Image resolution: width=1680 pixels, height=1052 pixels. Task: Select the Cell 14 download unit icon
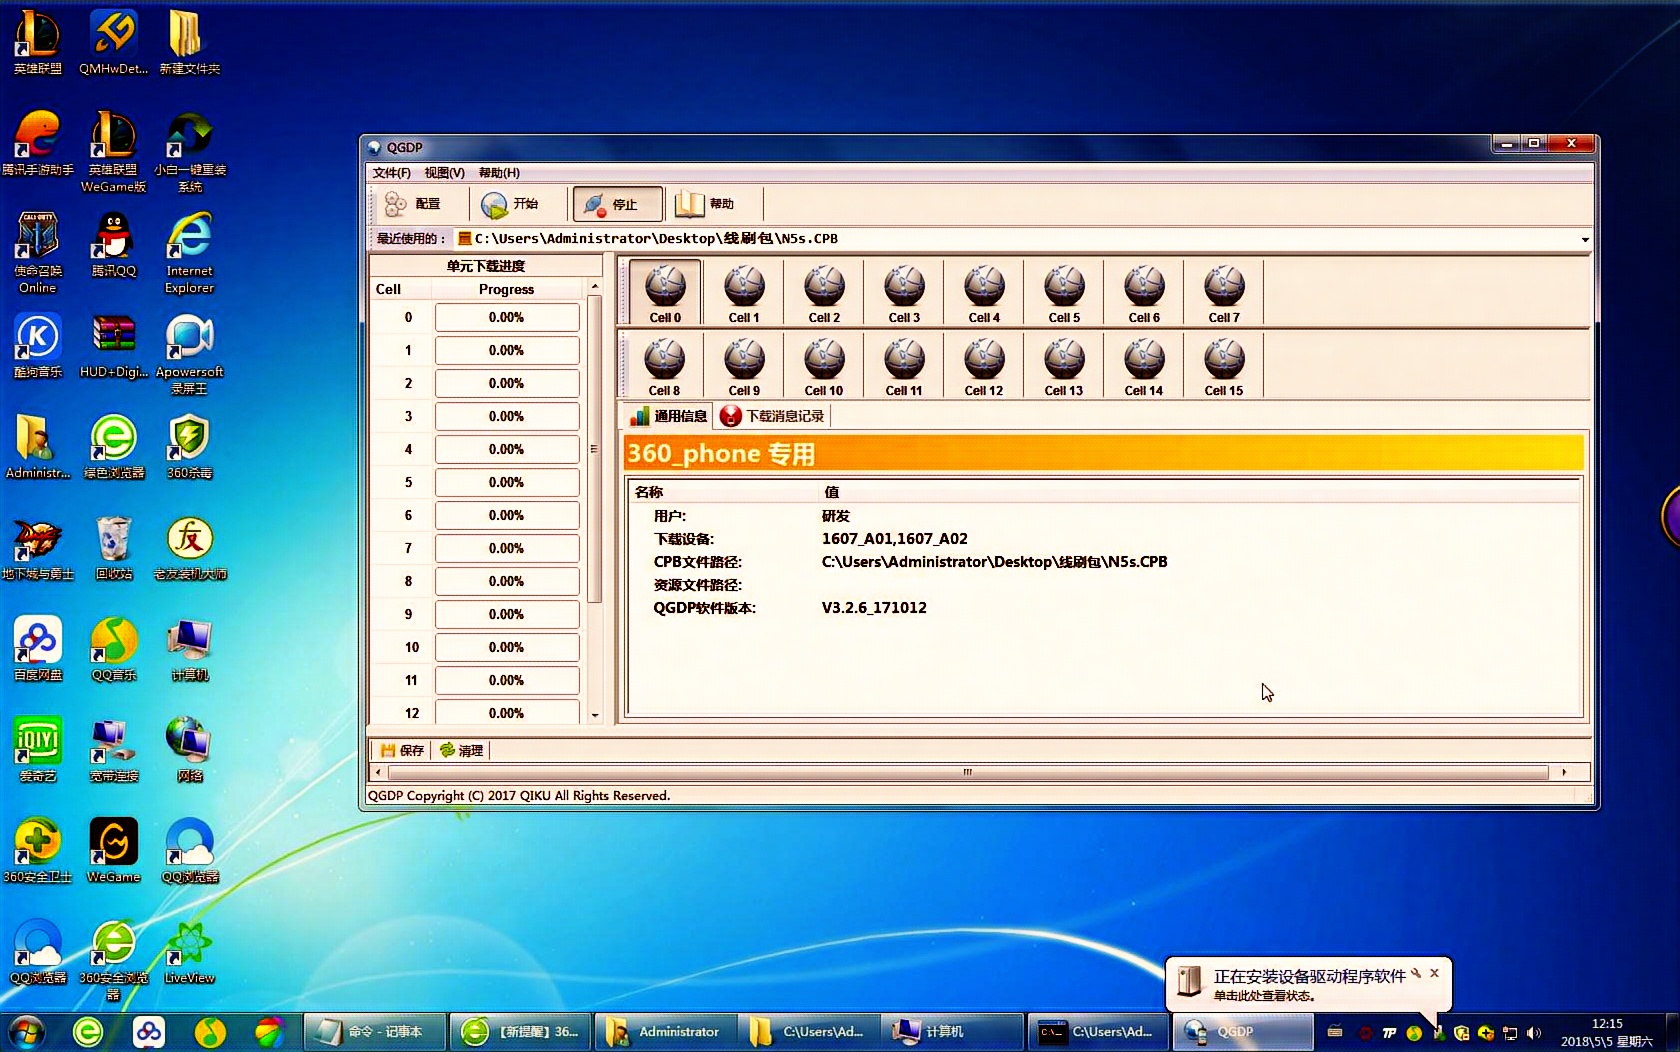tap(1144, 366)
